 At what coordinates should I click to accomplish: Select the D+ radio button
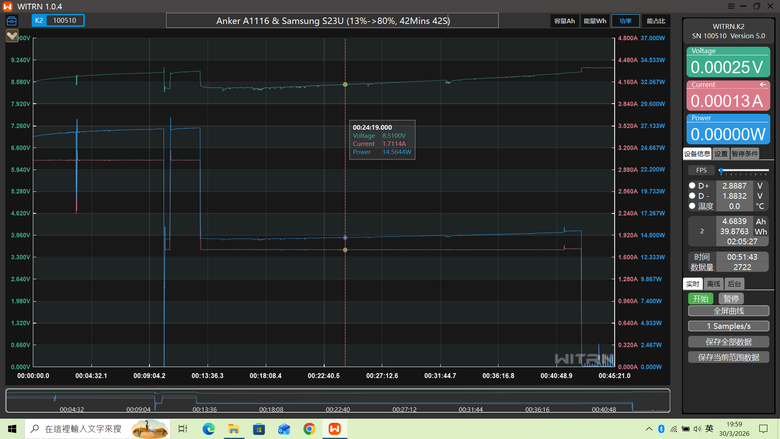tap(692, 185)
